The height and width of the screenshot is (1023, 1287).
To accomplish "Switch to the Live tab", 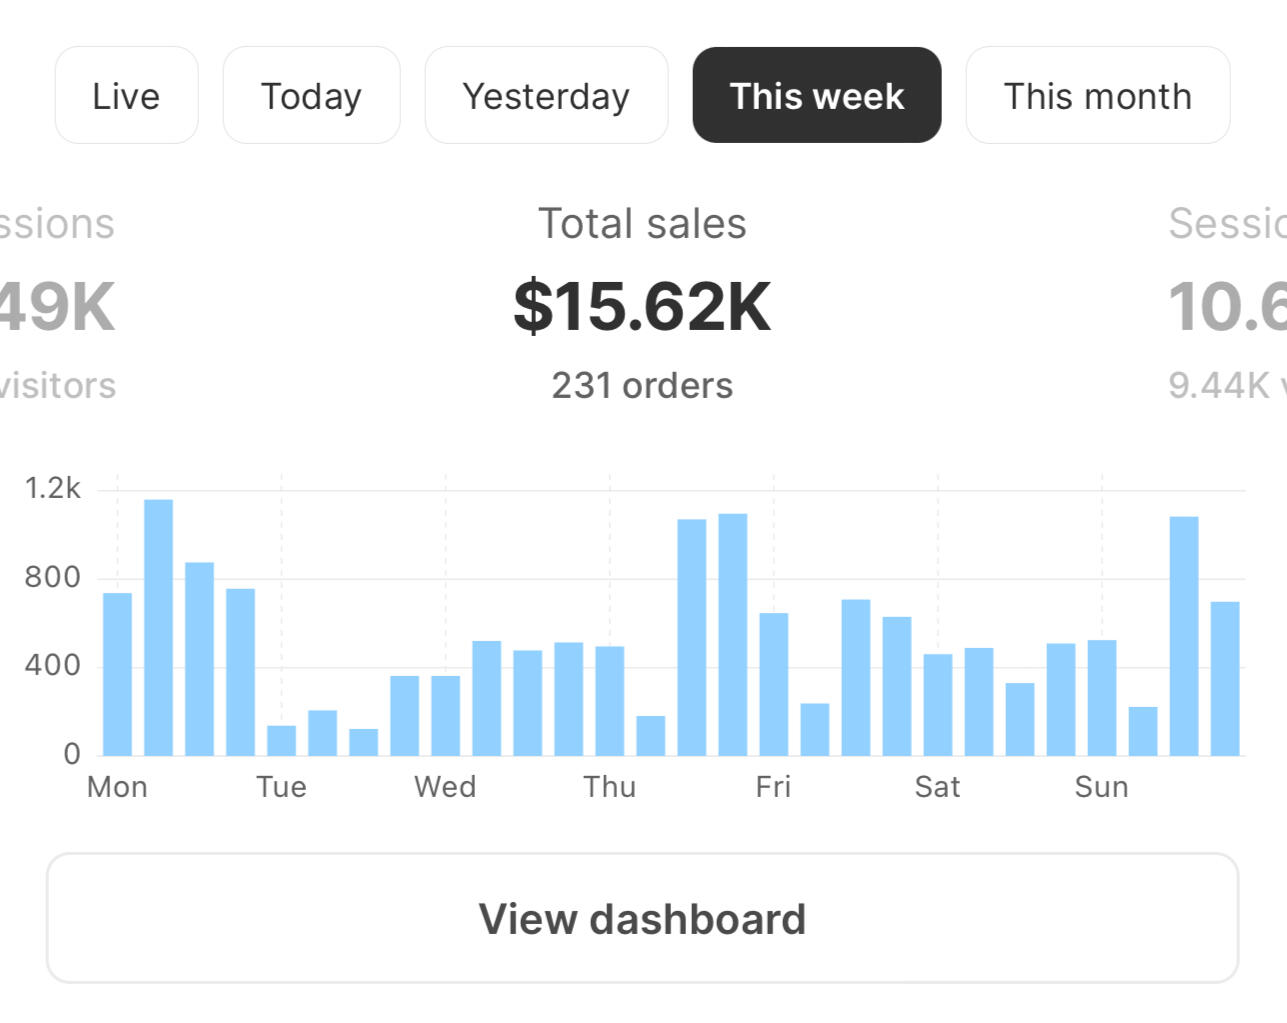I will 126,96.
